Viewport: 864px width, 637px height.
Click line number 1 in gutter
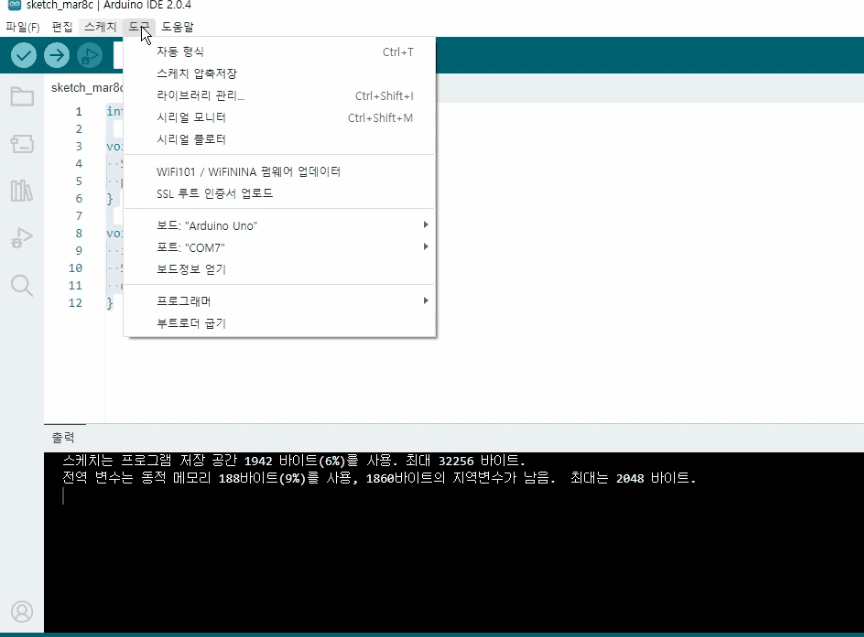tap(79, 112)
